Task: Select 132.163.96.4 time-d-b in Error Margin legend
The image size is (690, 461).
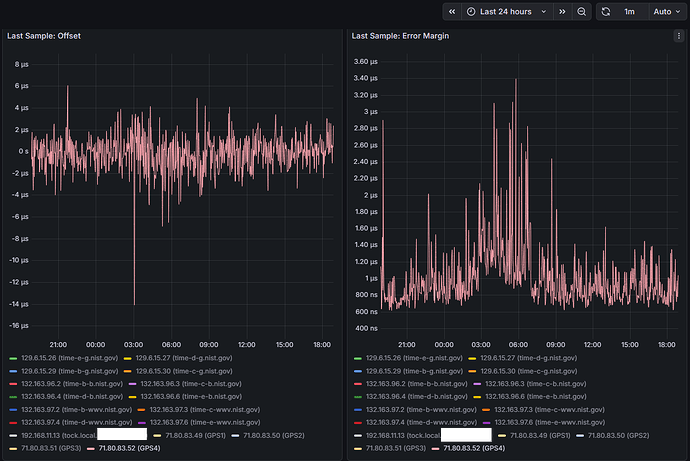Action: 417,396
